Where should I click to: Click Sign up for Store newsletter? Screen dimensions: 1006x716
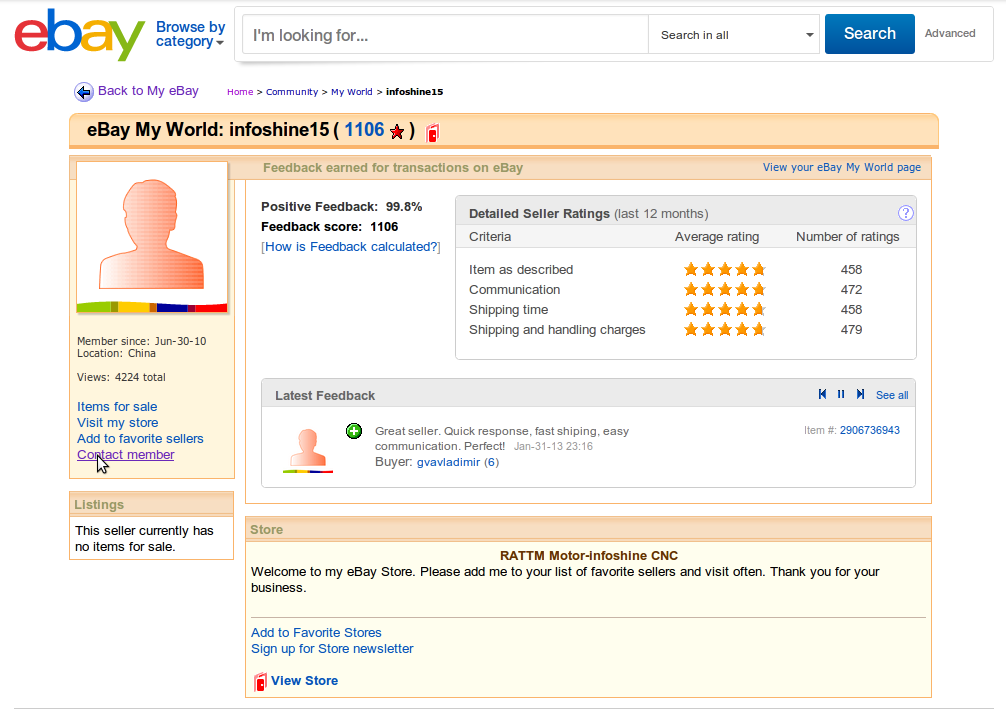tap(332, 649)
